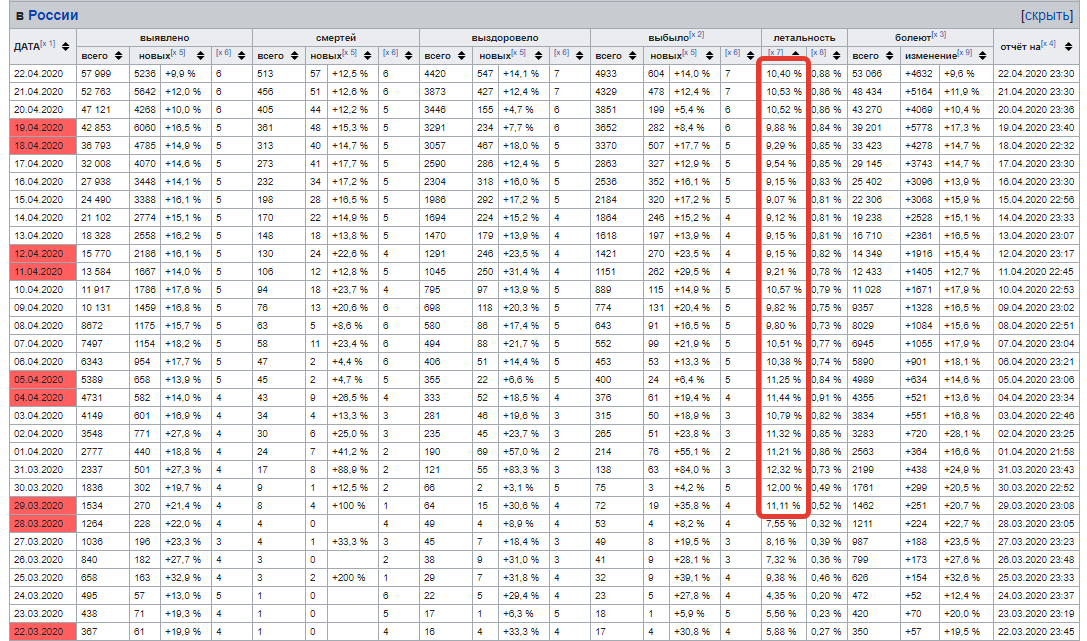Image resolution: width=1087 pixels, height=641 pixels.
Task: Sort by the [x 6] column under выздоровело
Action: coord(580,55)
